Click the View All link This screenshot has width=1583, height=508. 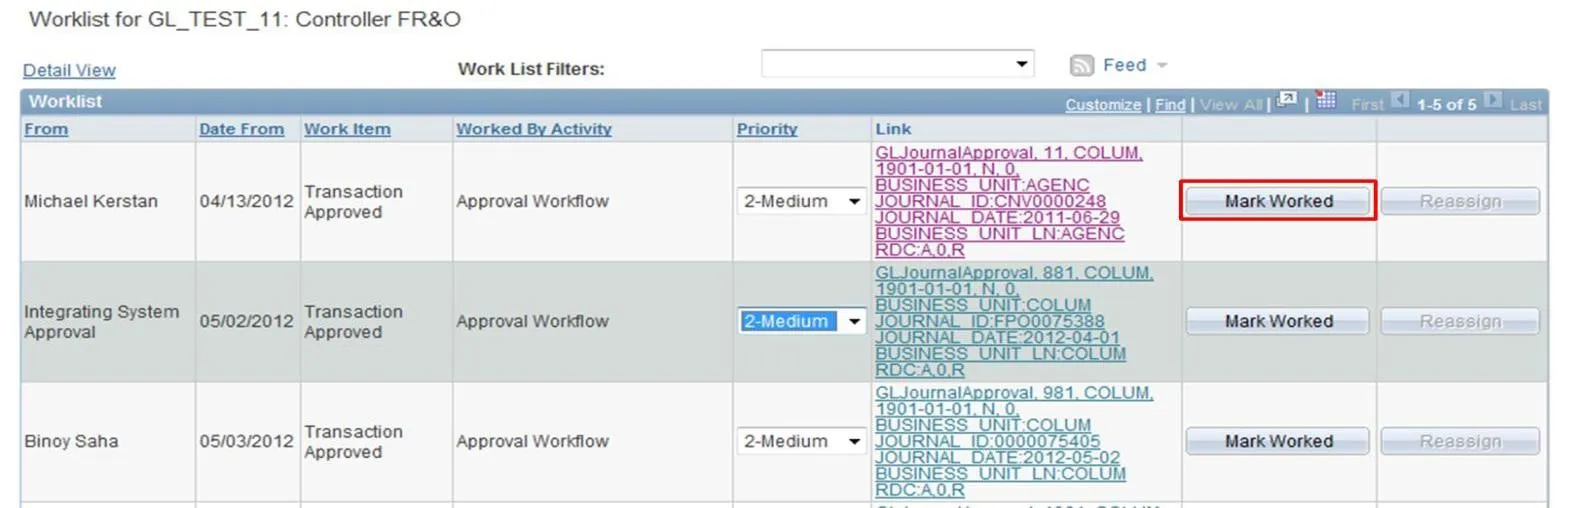coord(1231,104)
